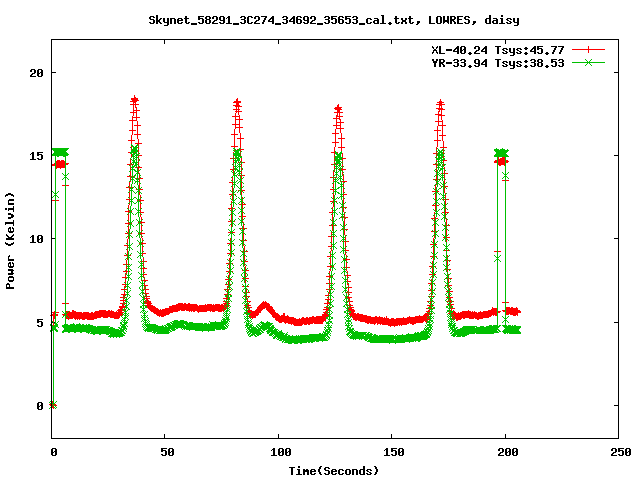Viewport: 640px width, 480px height.
Task: Click the second red peak near 82 seconds
Action: click(x=237, y=102)
